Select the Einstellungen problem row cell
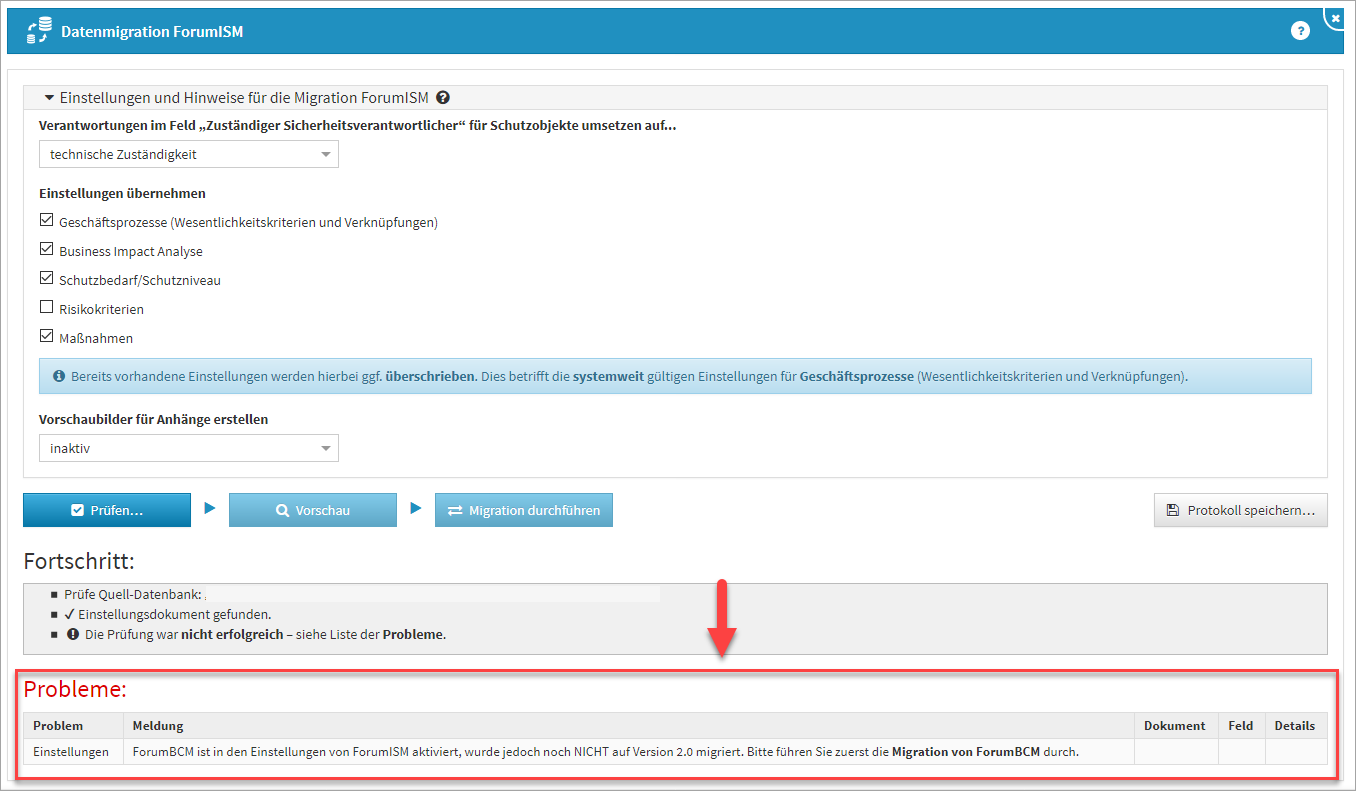Image resolution: width=1356 pixels, height=791 pixels. (73, 752)
